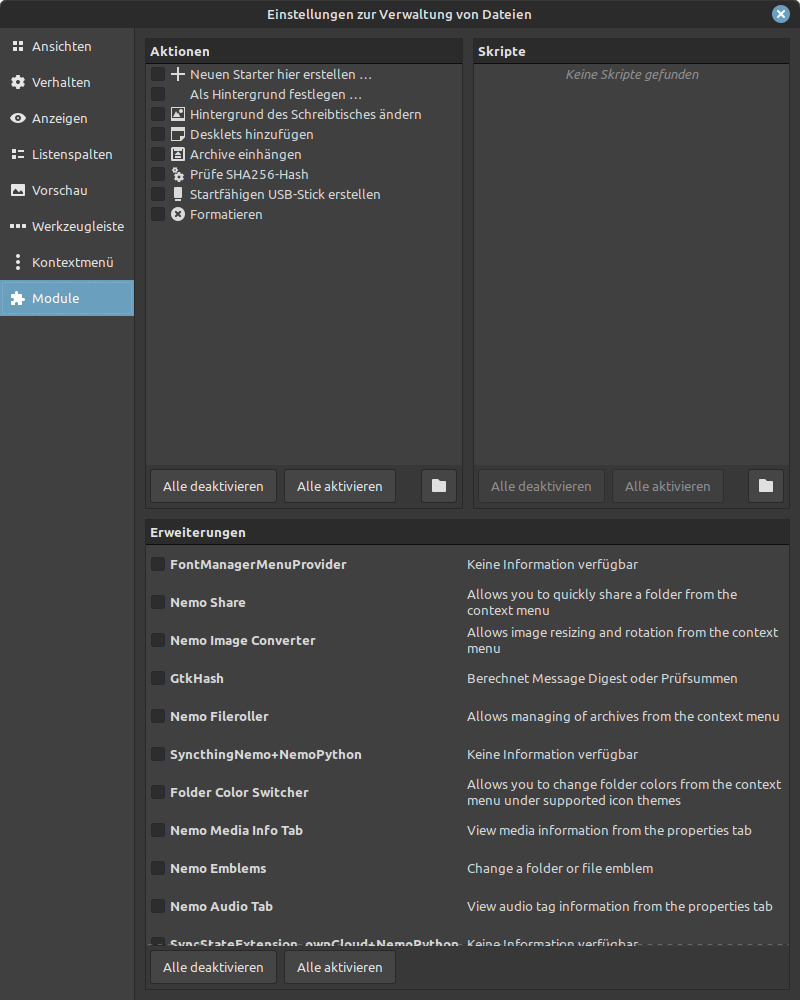Click the Kontextmenü vertical dots icon
Viewport: 800px width, 1000px height.
click(18, 262)
